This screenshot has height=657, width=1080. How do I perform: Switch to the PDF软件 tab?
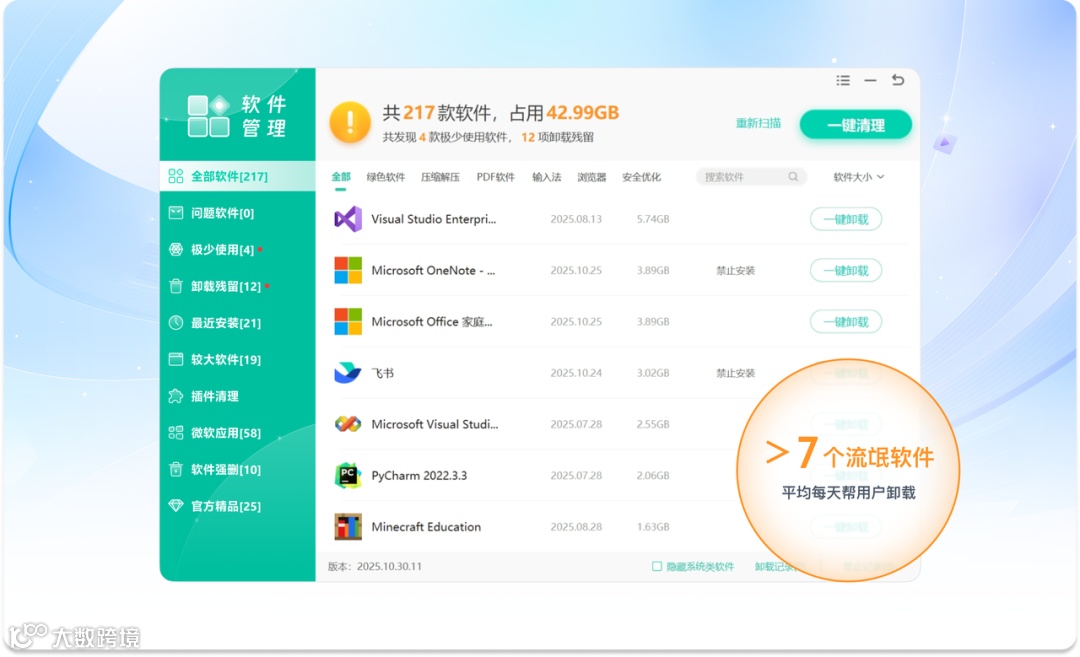click(495, 177)
